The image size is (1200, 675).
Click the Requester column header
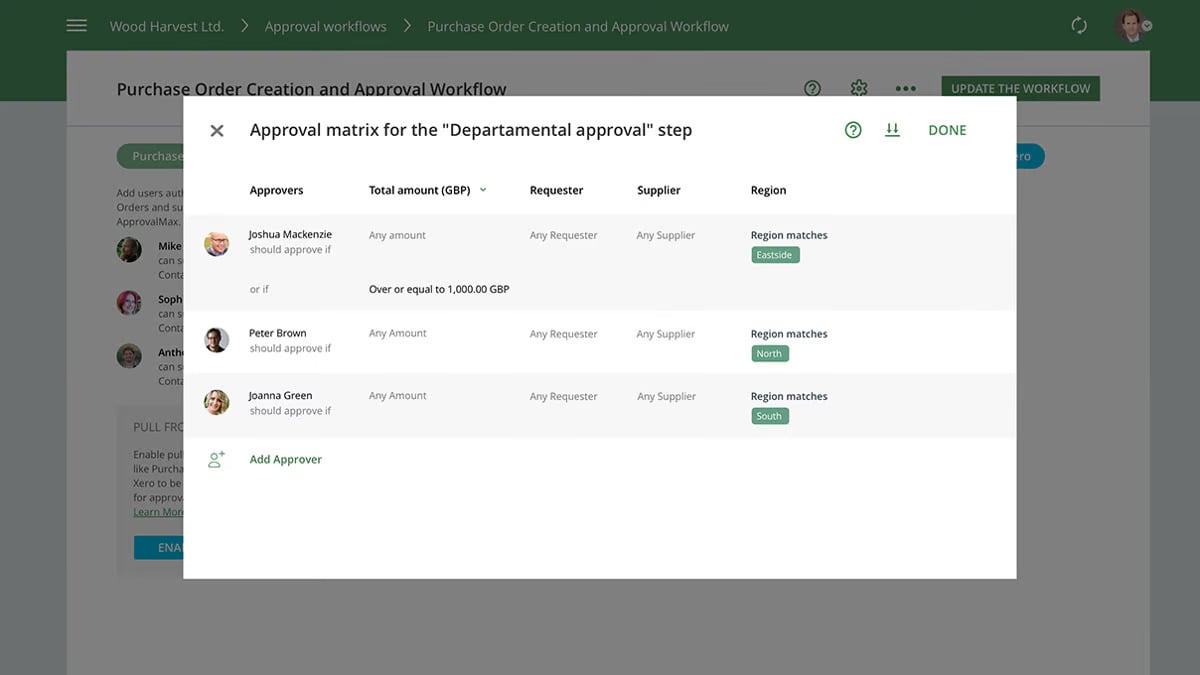click(x=556, y=190)
